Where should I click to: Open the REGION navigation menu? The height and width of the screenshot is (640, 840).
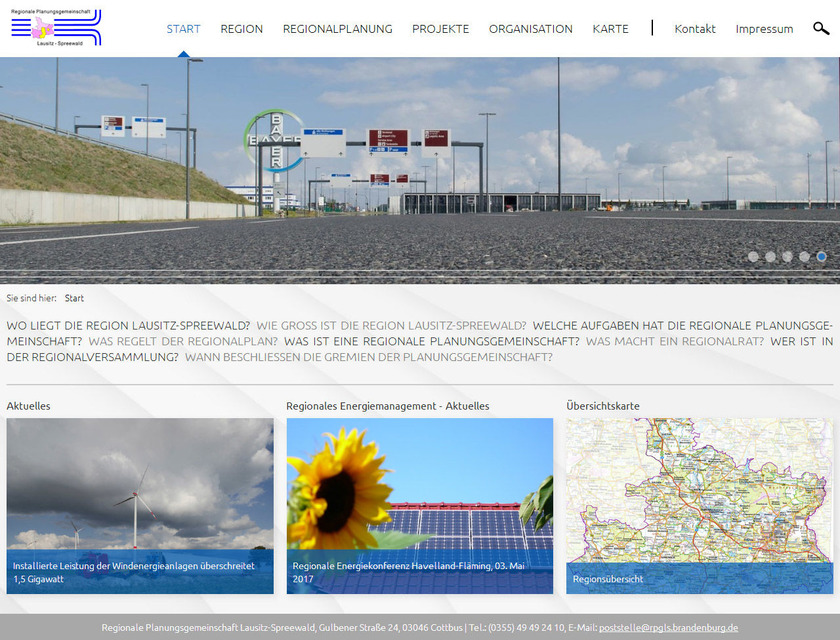(x=241, y=29)
